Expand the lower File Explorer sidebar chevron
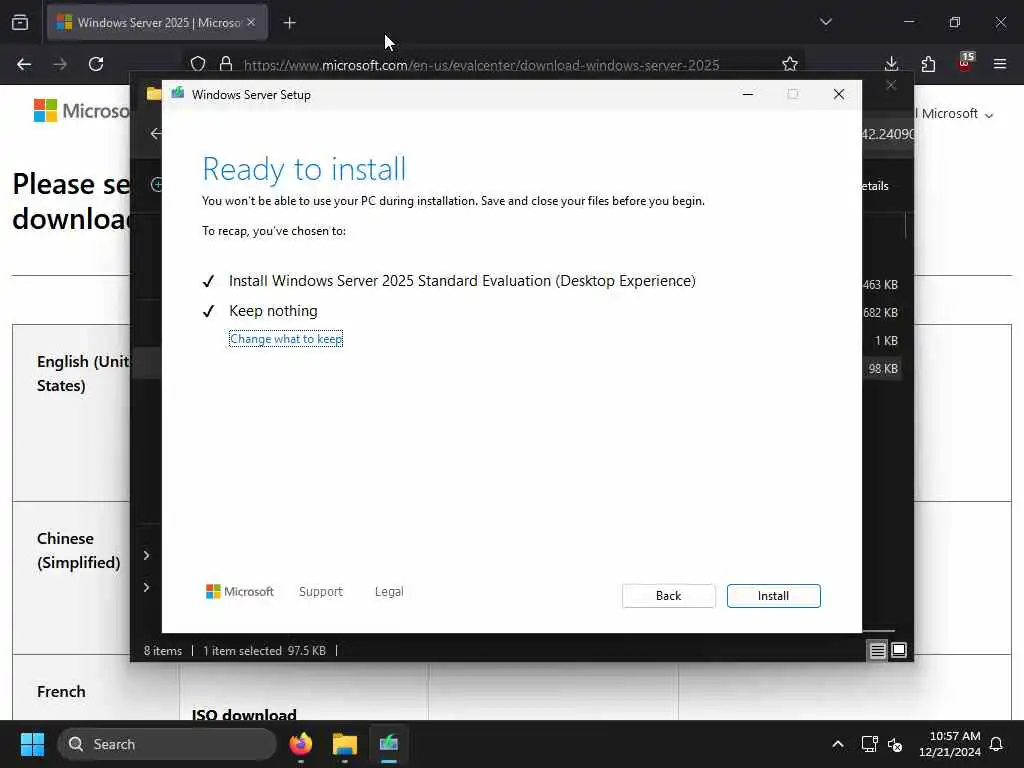This screenshot has width=1024, height=768. click(147, 587)
